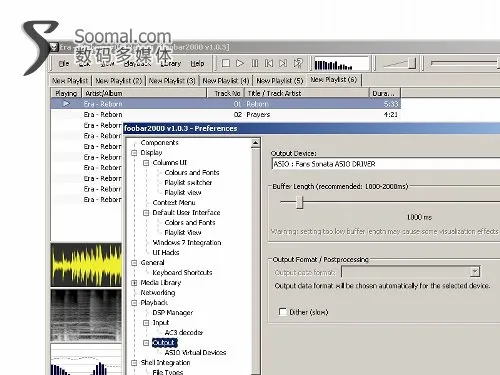Open the Help menu
The height and width of the screenshot is (375, 500).
197,63
